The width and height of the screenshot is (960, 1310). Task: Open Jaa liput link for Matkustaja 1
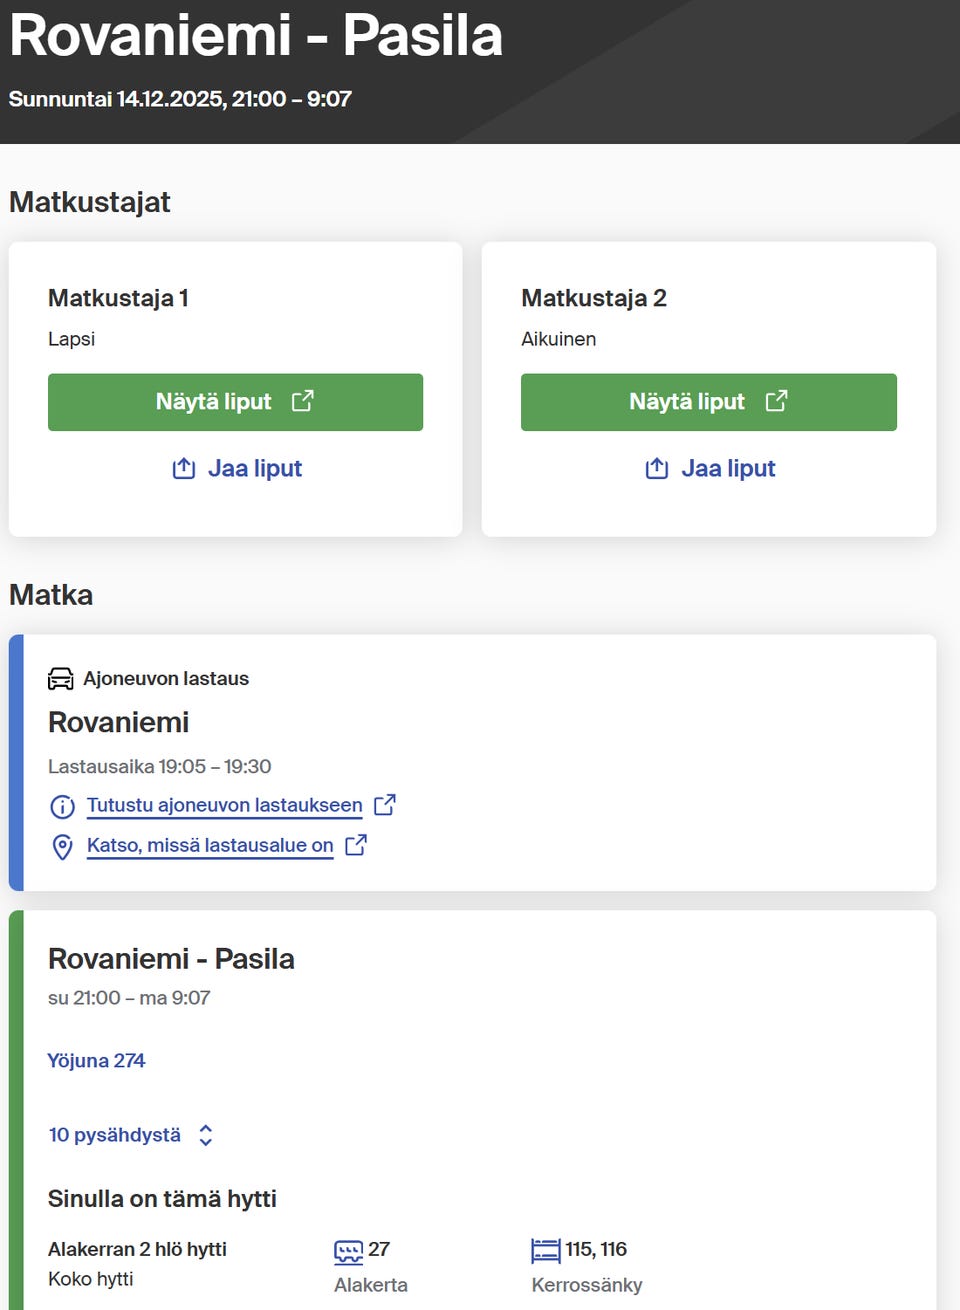(254, 468)
